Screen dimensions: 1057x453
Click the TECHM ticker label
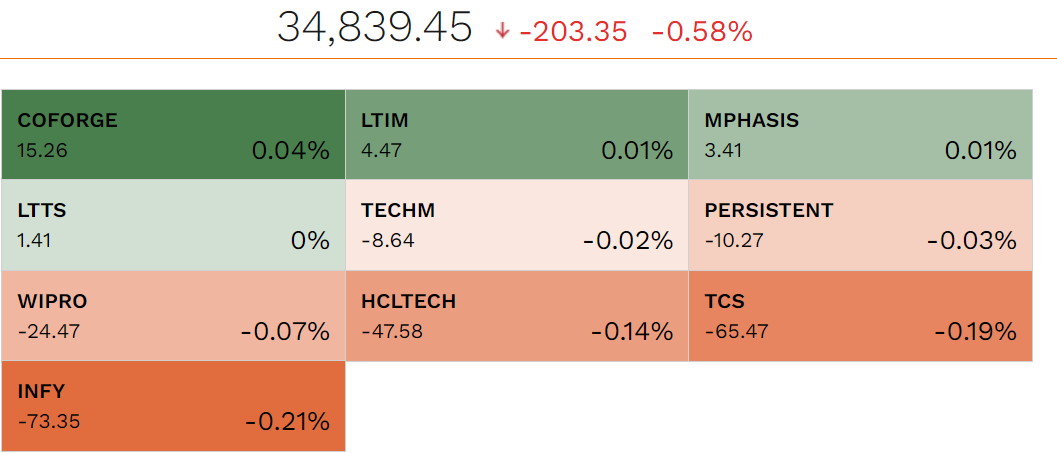point(398,210)
